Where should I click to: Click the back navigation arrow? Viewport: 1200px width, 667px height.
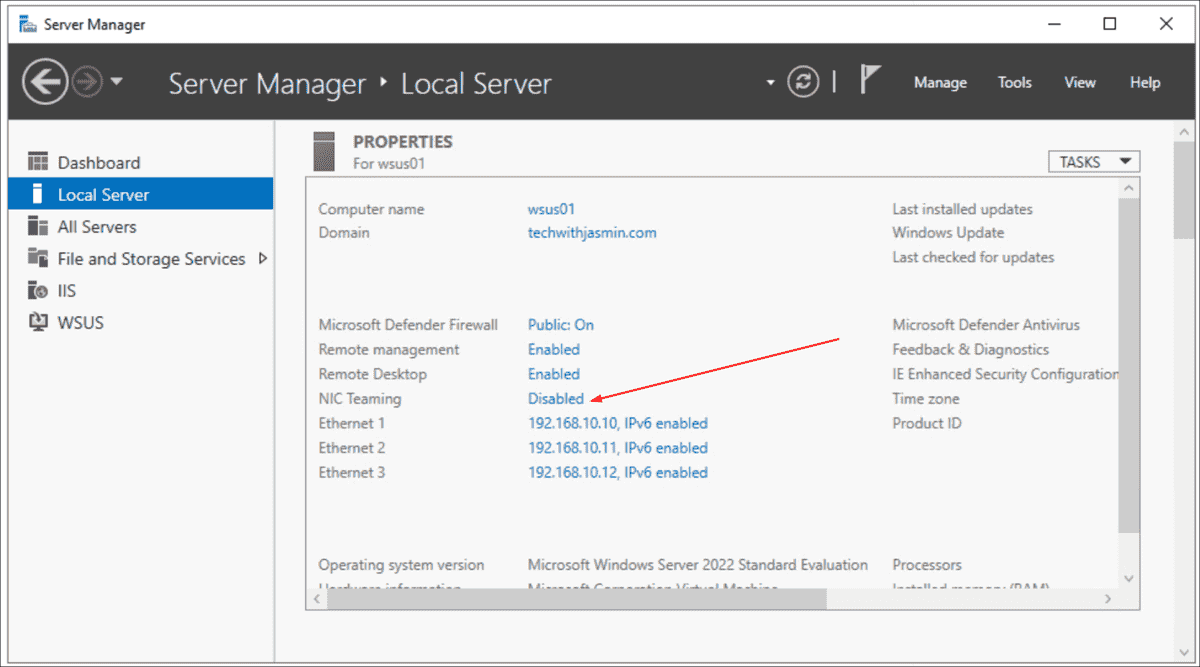44,80
